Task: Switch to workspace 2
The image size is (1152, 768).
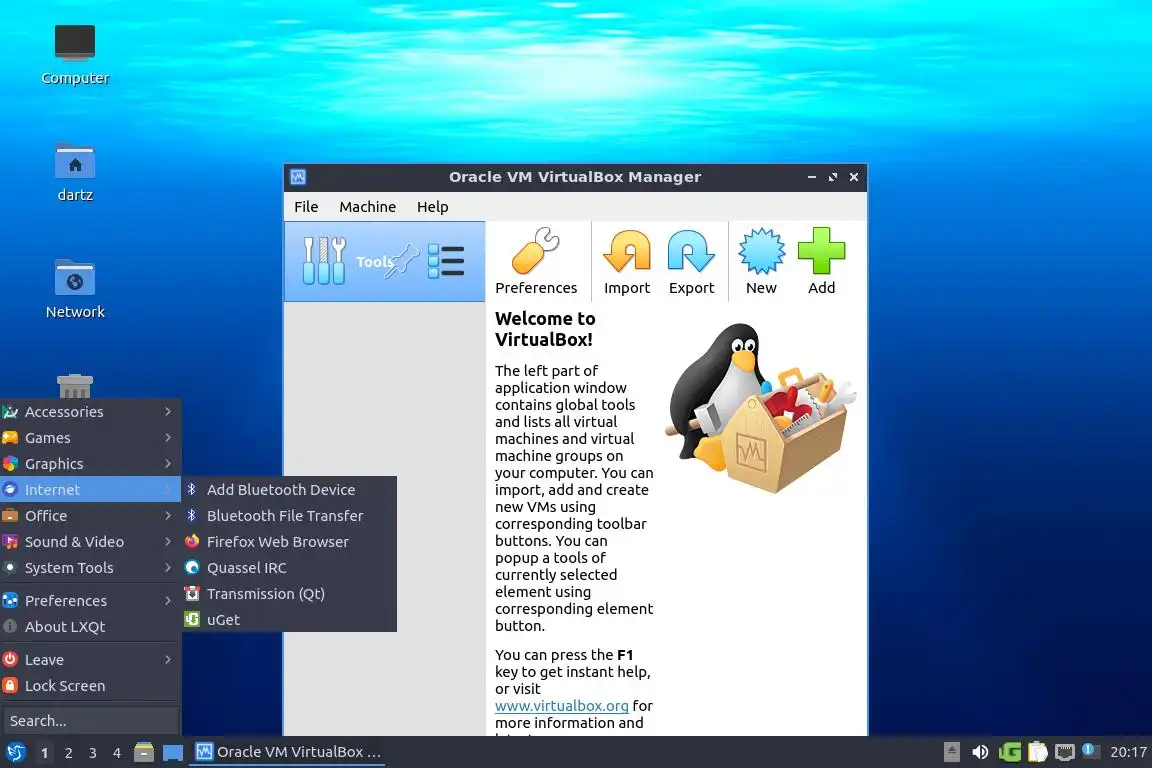Action: pos(68,753)
